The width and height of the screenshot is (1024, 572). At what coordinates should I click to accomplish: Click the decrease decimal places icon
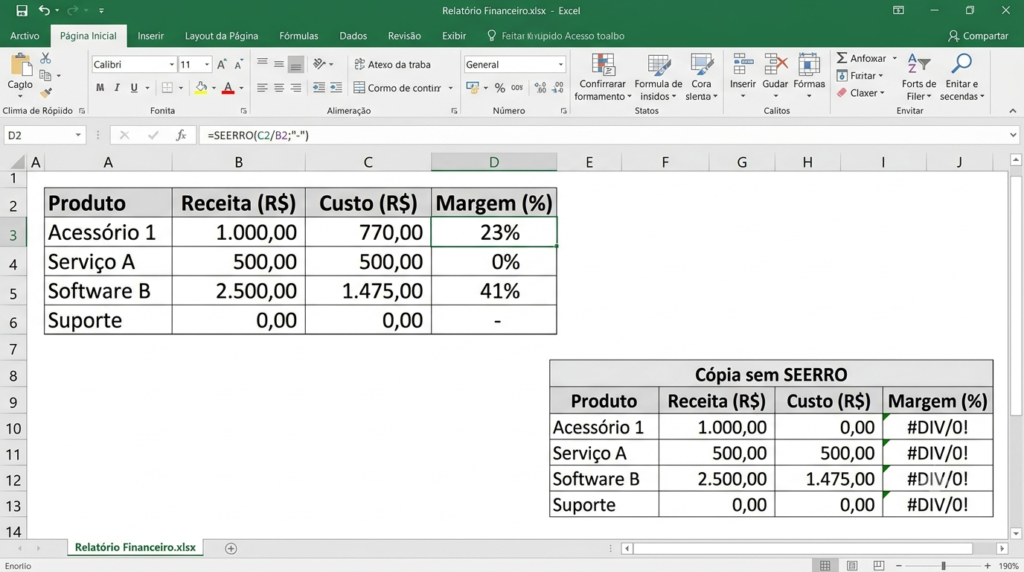pyautogui.click(x=558, y=87)
